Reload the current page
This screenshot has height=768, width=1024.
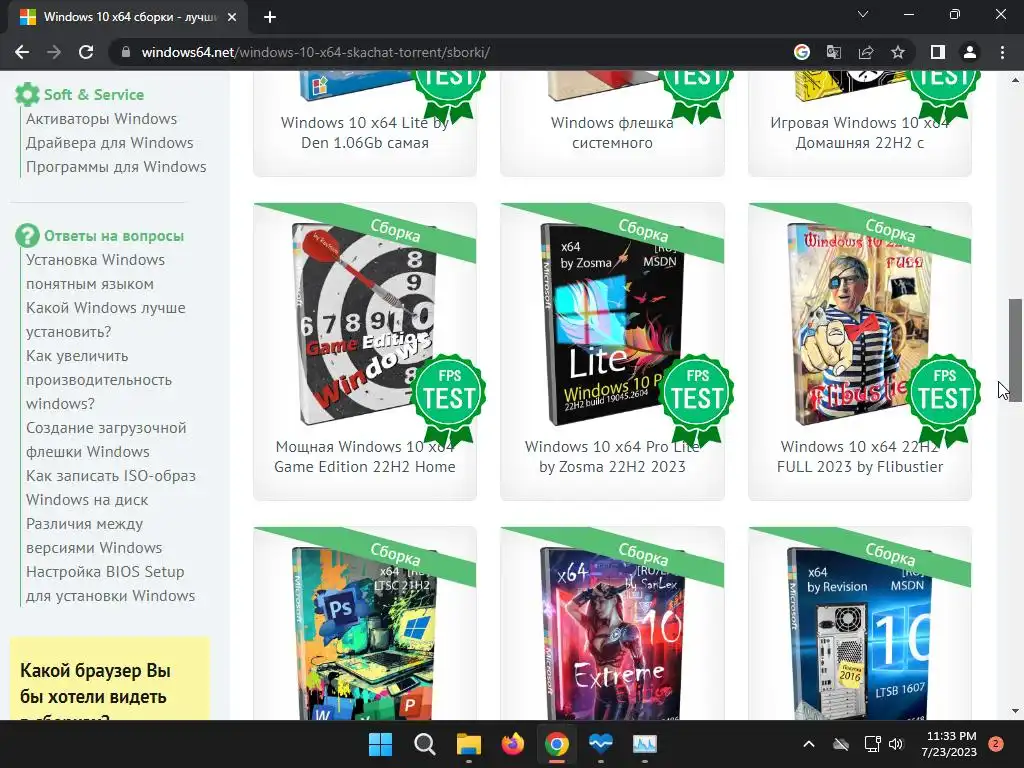tap(86, 52)
